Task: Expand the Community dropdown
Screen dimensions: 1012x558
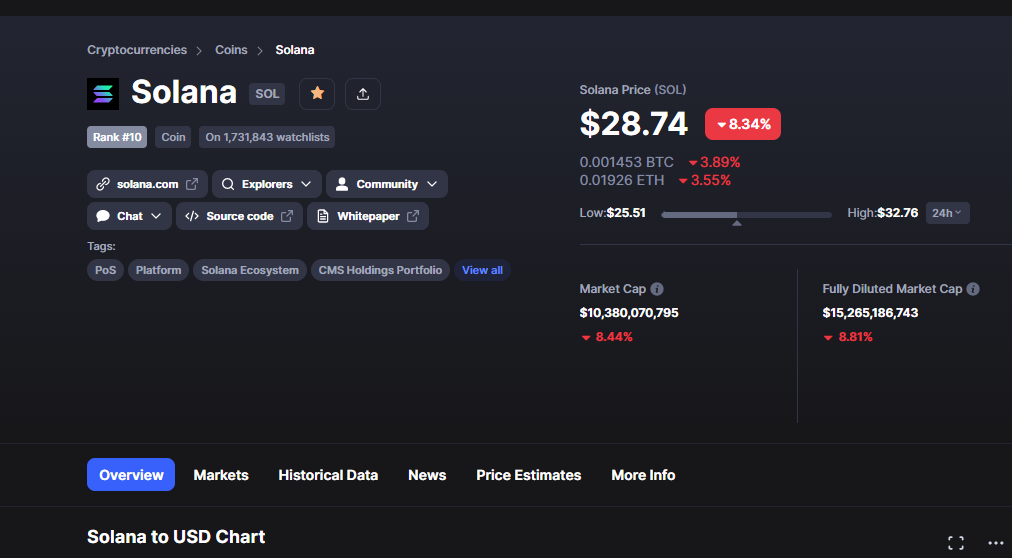Action: click(387, 184)
